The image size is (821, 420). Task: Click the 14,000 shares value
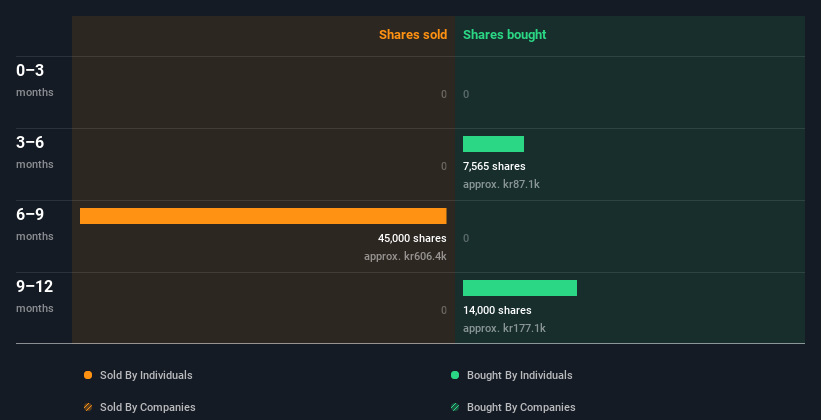(x=497, y=311)
